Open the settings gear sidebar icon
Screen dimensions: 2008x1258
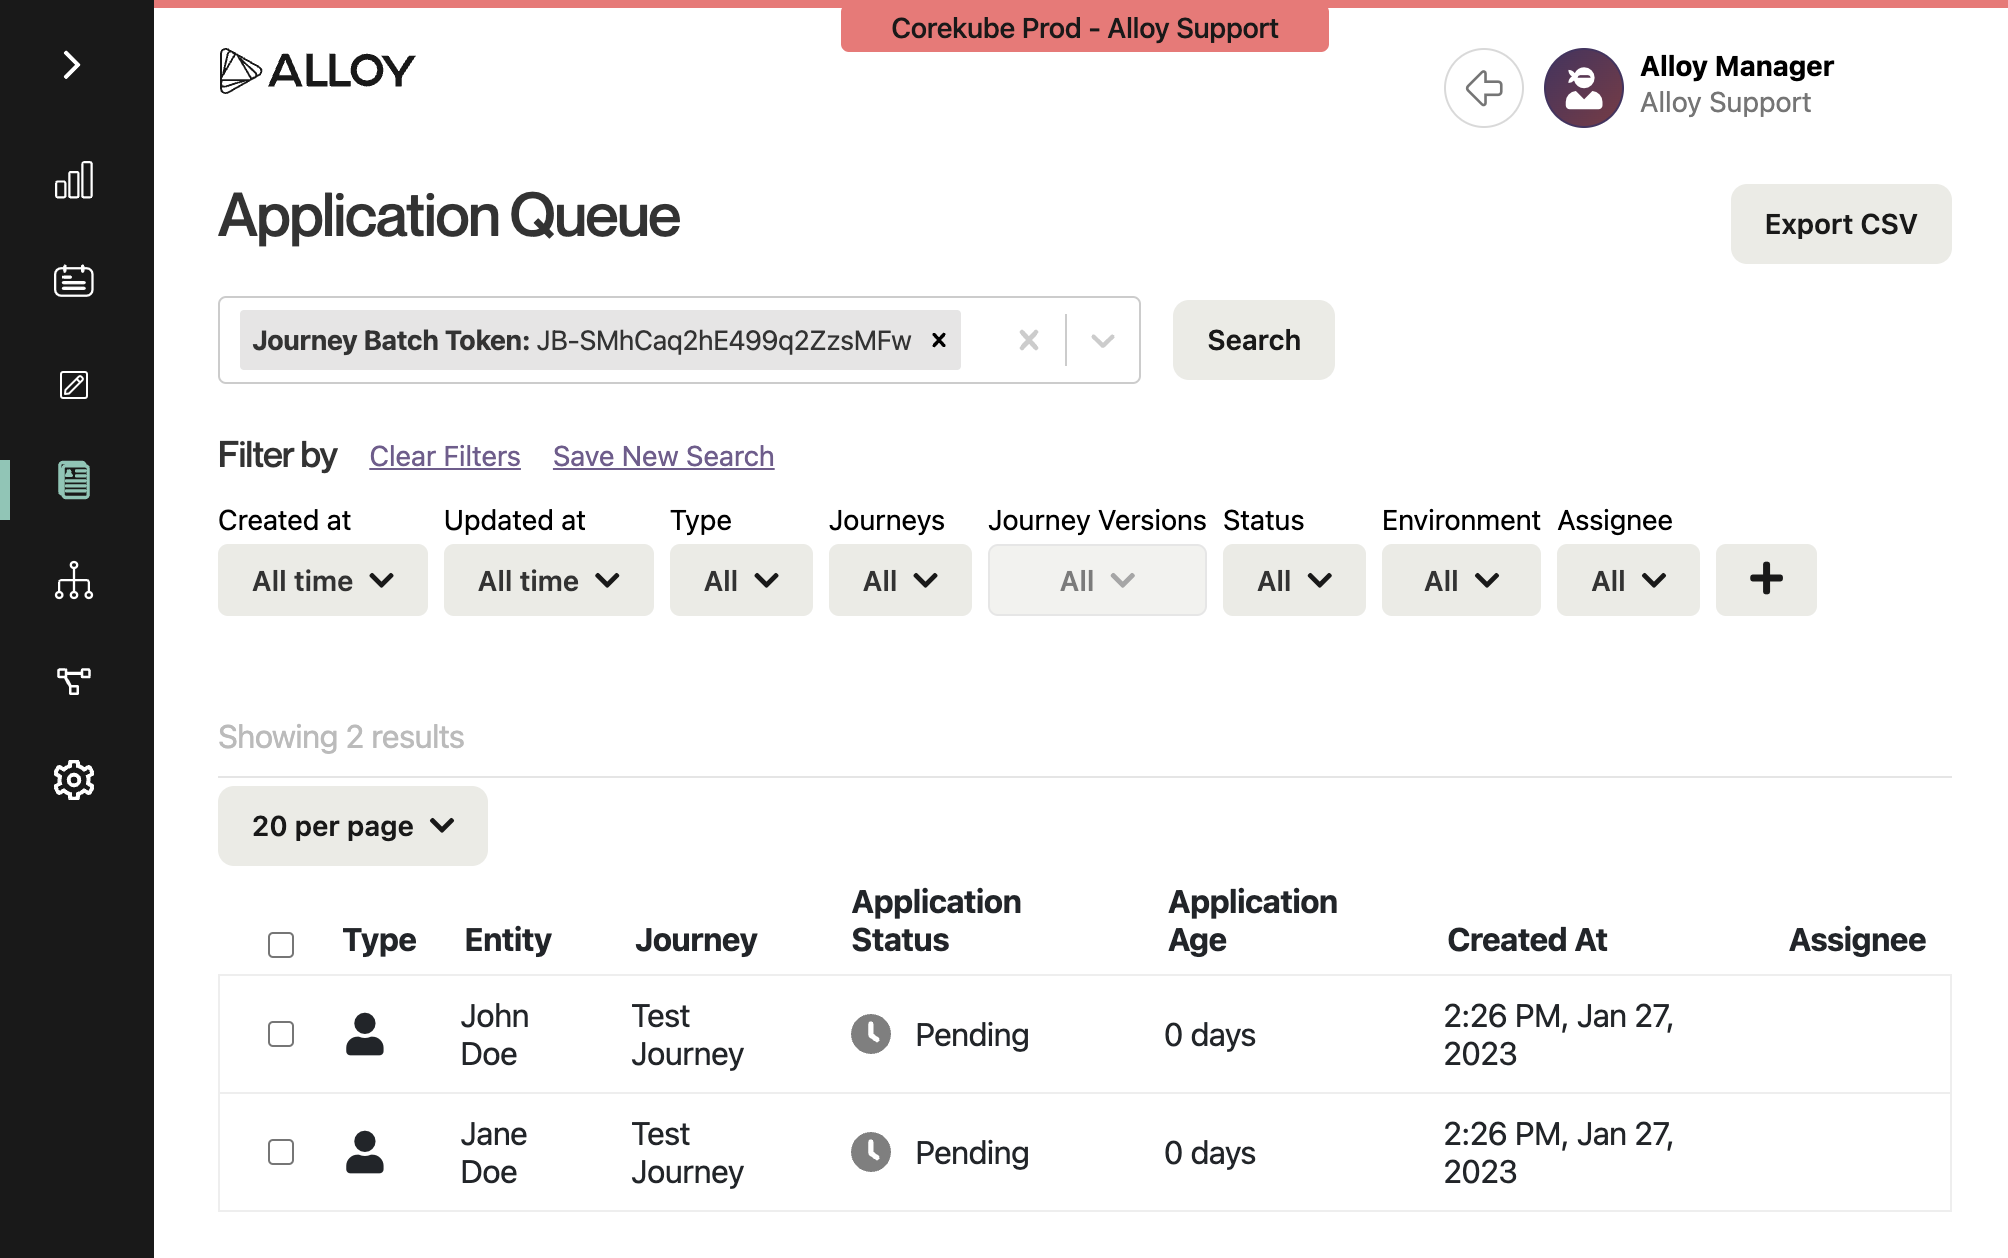pyautogui.click(x=74, y=780)
